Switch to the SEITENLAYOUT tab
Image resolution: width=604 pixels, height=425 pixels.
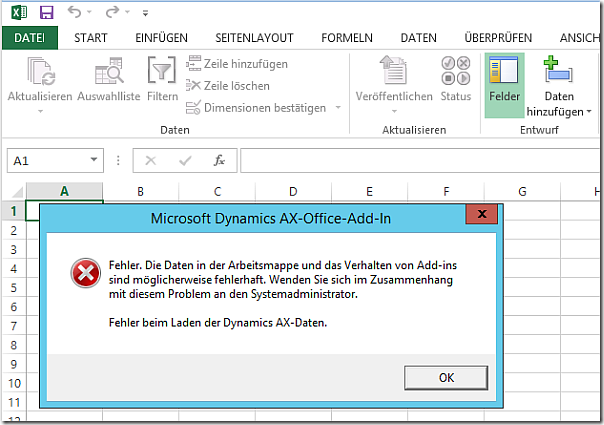254,38
